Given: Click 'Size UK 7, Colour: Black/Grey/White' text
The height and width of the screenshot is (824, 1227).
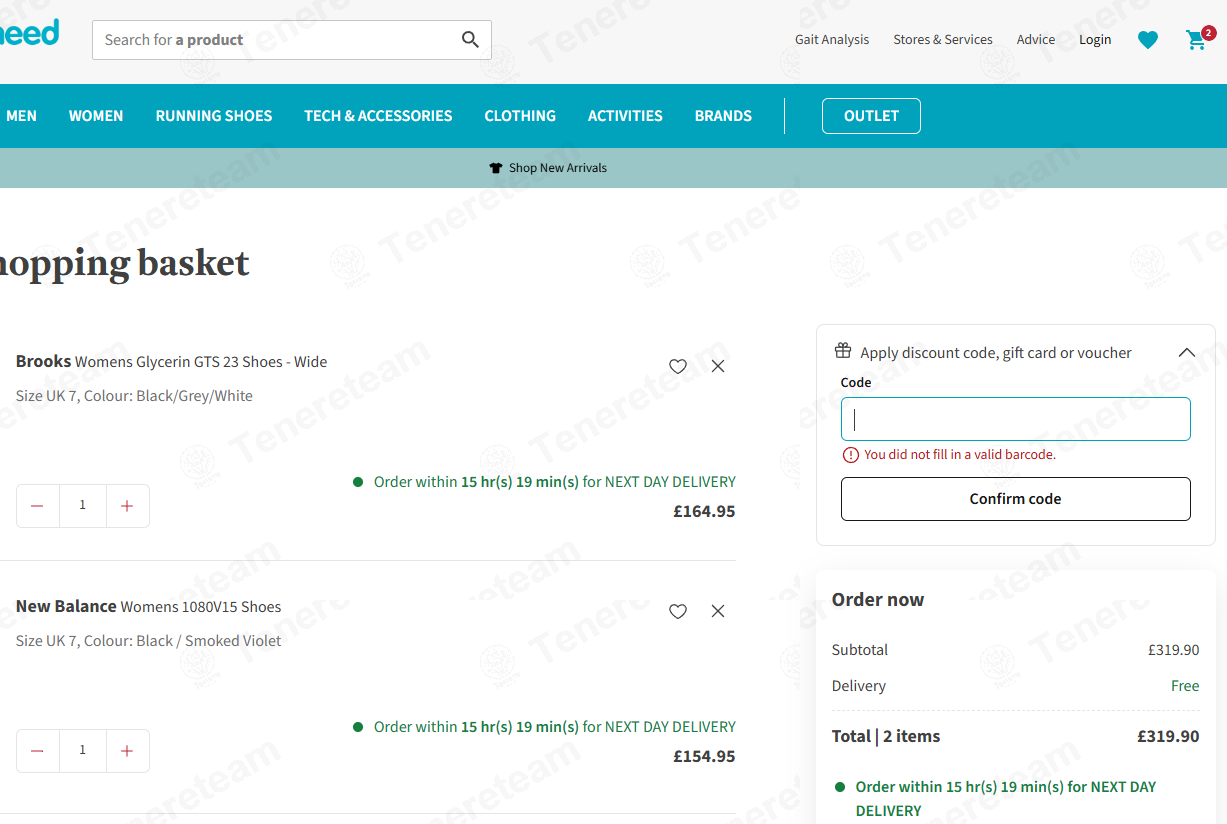Looking at the screenshot, I should click(134, 396).
